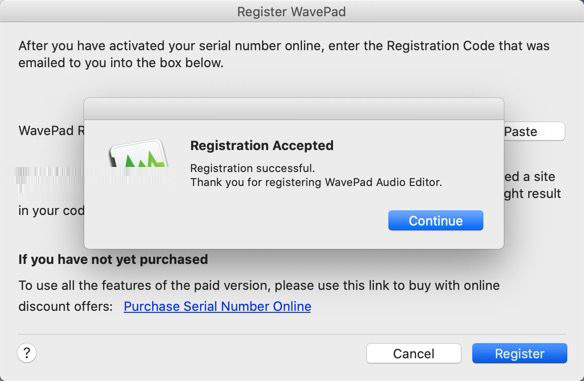Click the 'If you have not yet purchased' heading
Screen dimensions: 584x381
click(x=113, y=259)
